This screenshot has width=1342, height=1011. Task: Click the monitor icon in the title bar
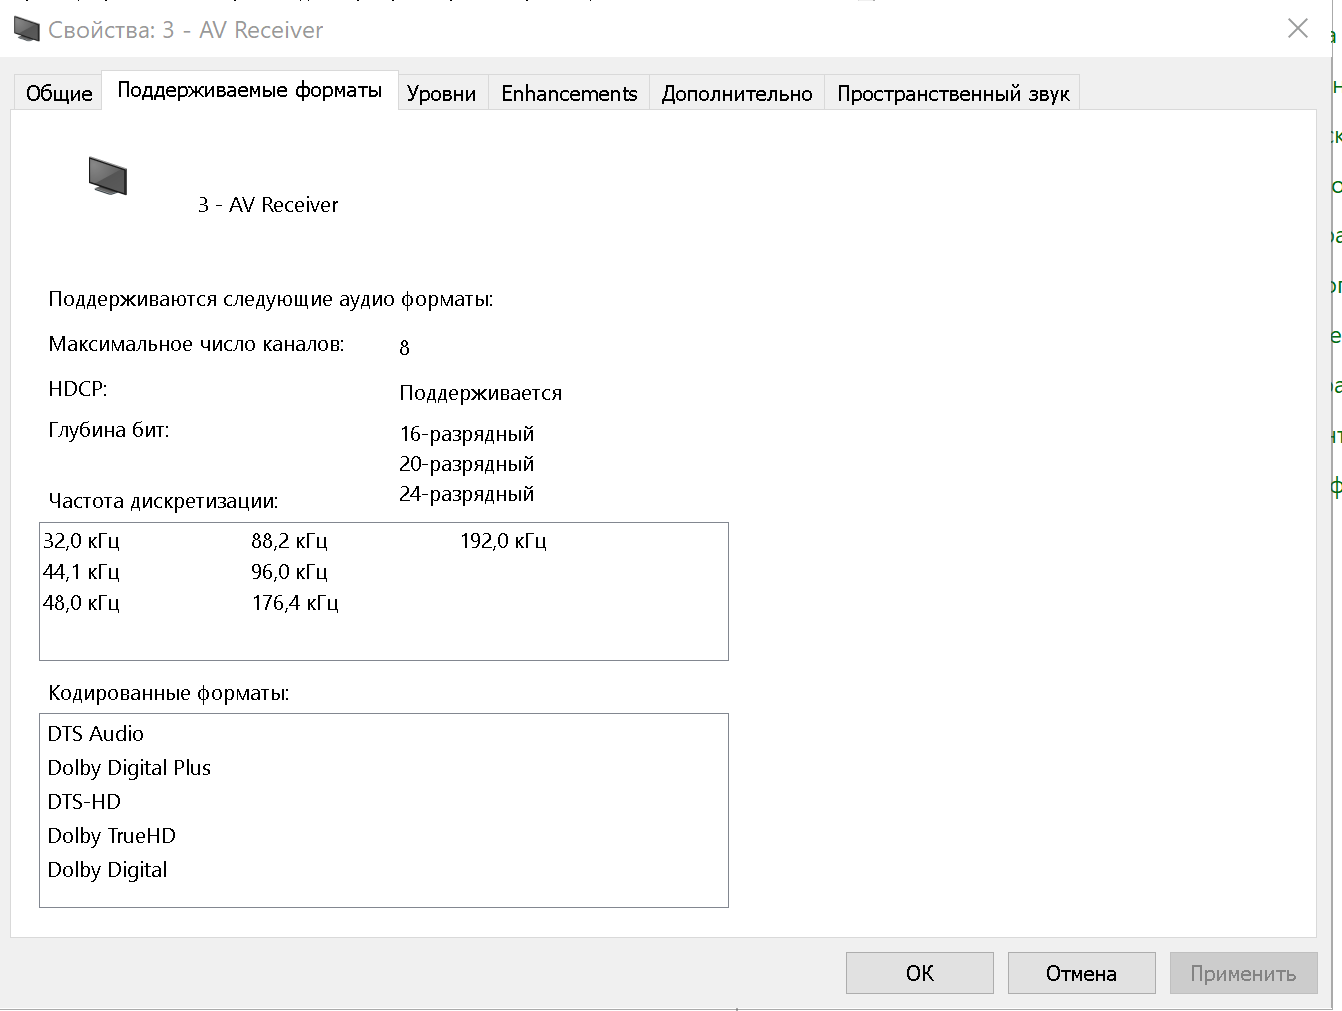[x=27, y=30]
